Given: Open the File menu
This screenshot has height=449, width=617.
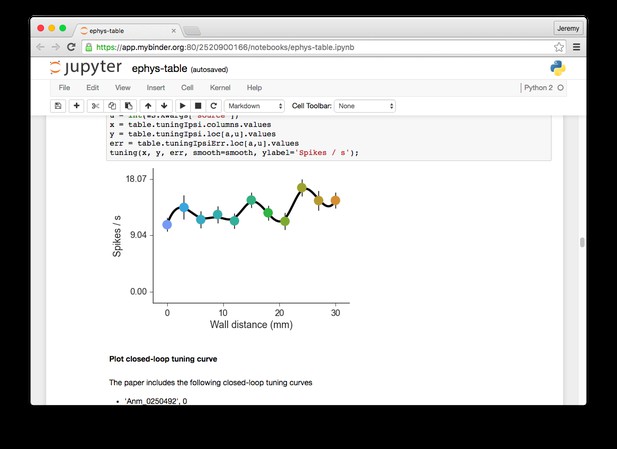Looking at the screenshot, I should 64,88.
